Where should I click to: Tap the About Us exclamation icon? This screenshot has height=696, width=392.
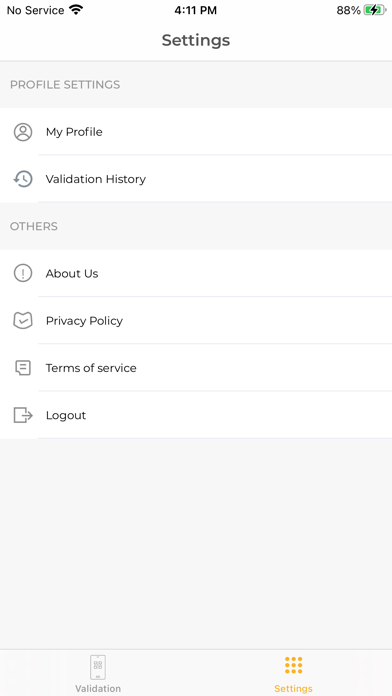click(23, 273)
